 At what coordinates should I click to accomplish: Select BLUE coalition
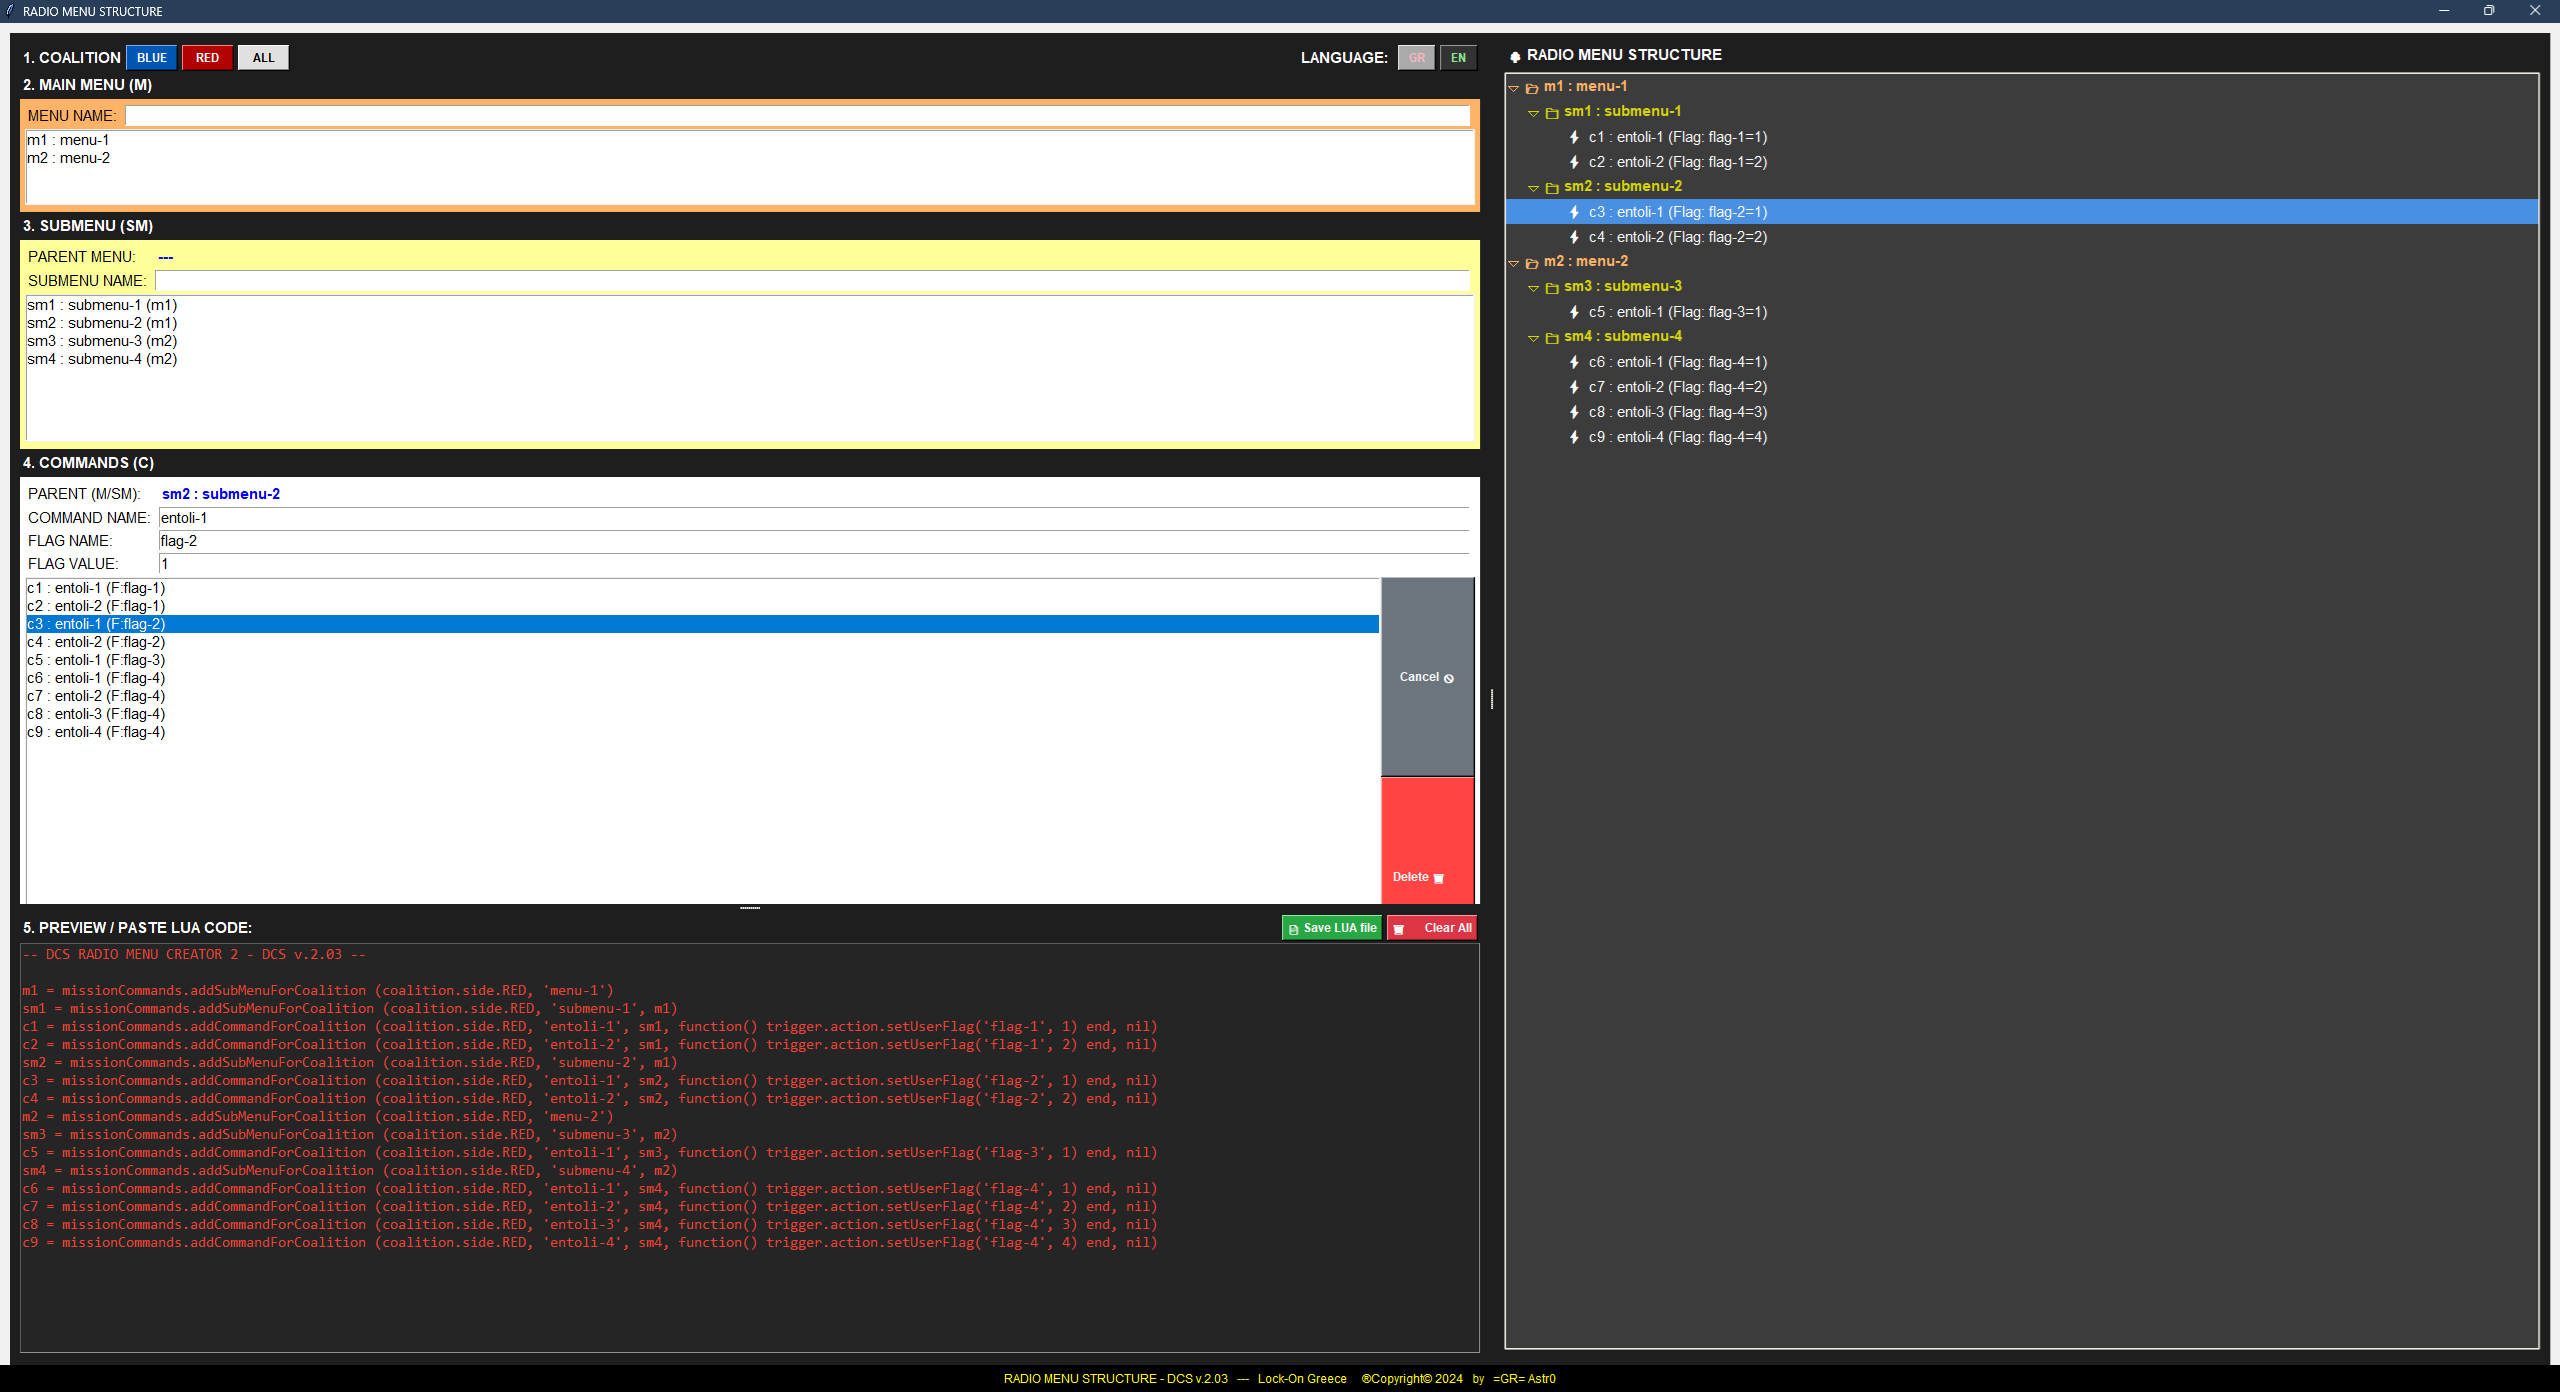152,58
